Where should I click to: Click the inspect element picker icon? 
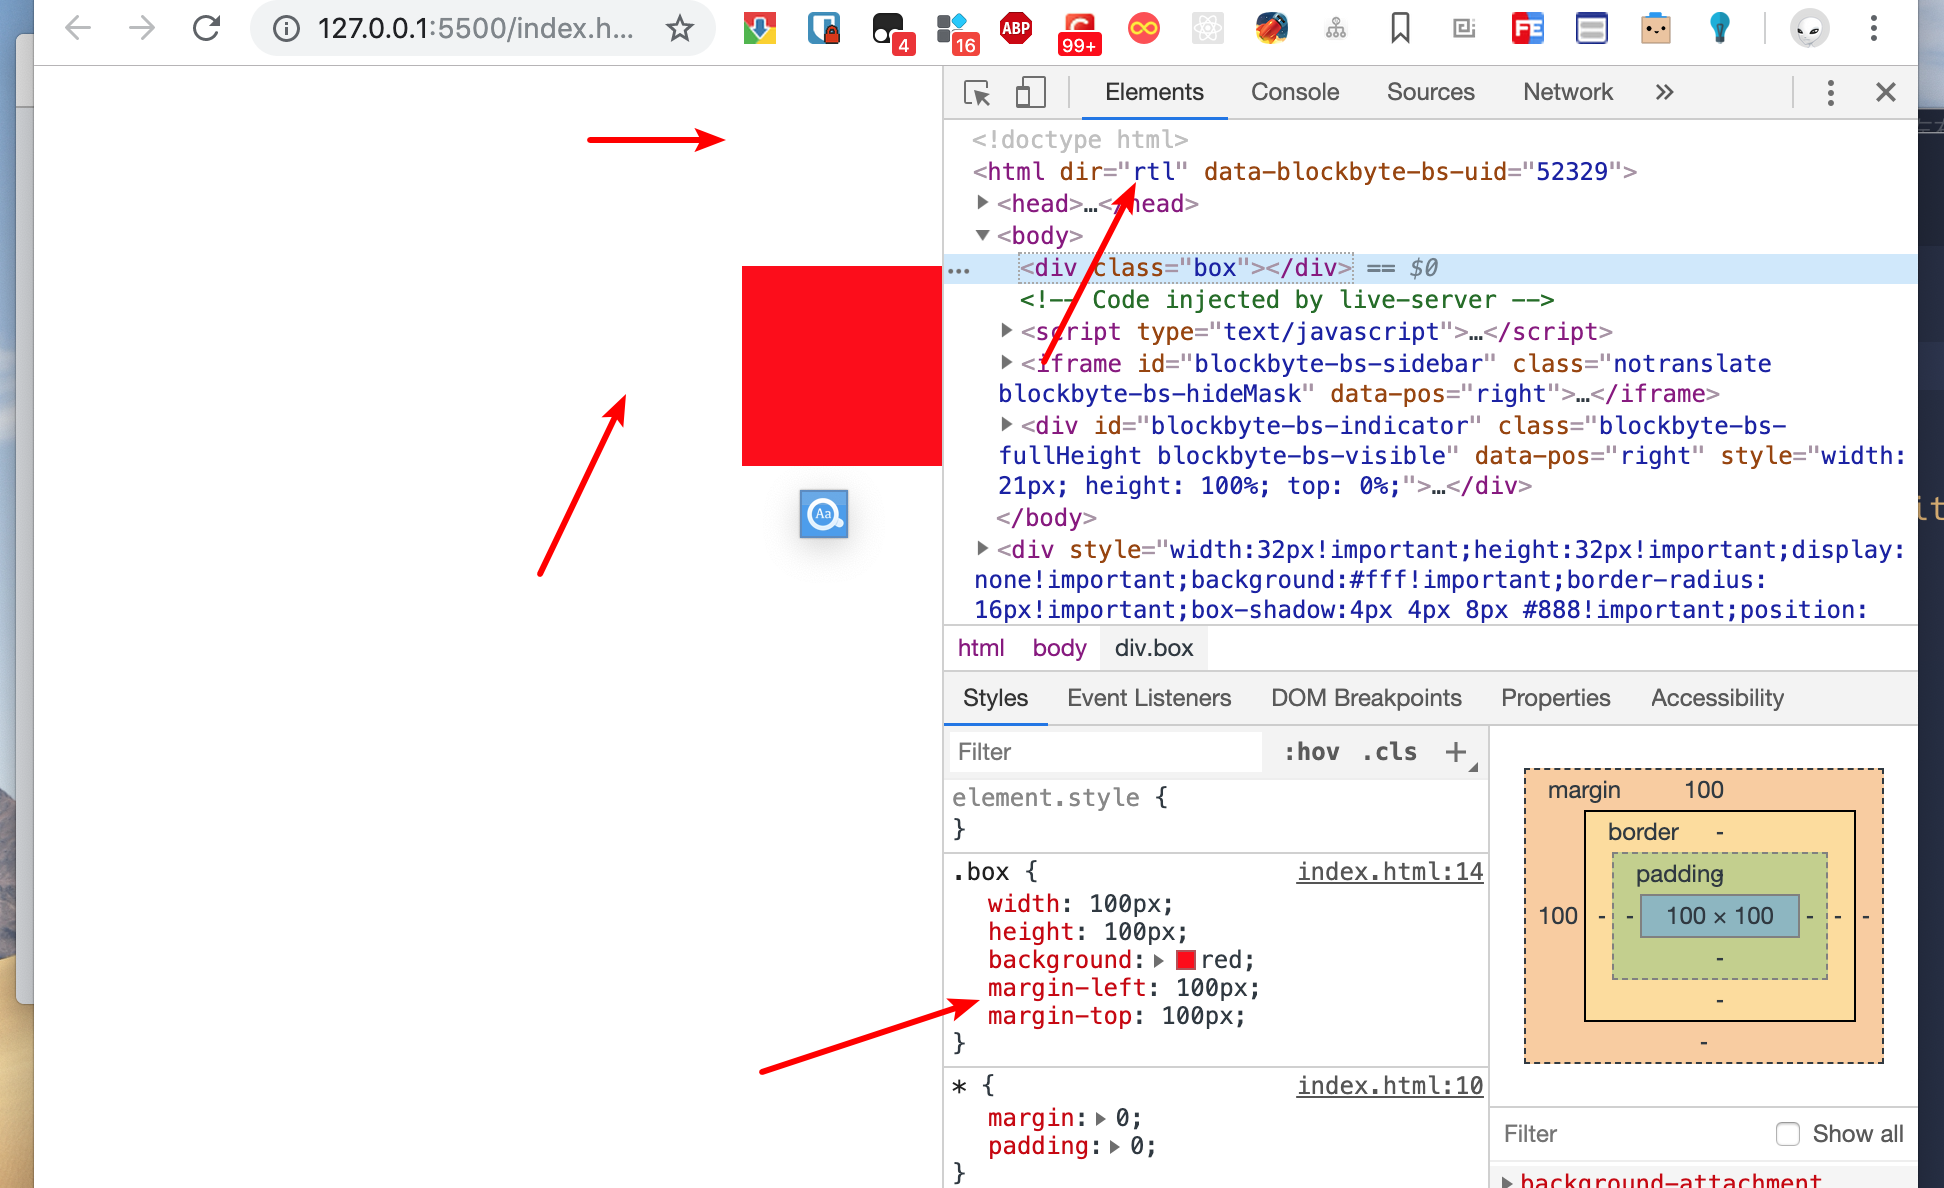click(977, 93)
